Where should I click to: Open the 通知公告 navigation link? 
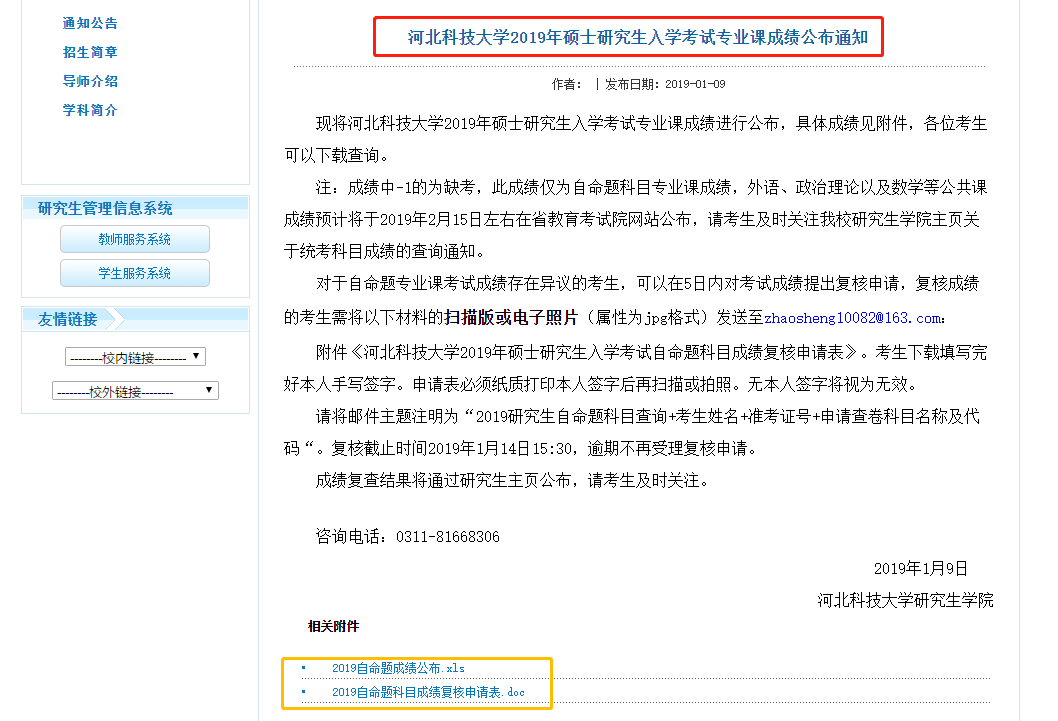point(90,23)
